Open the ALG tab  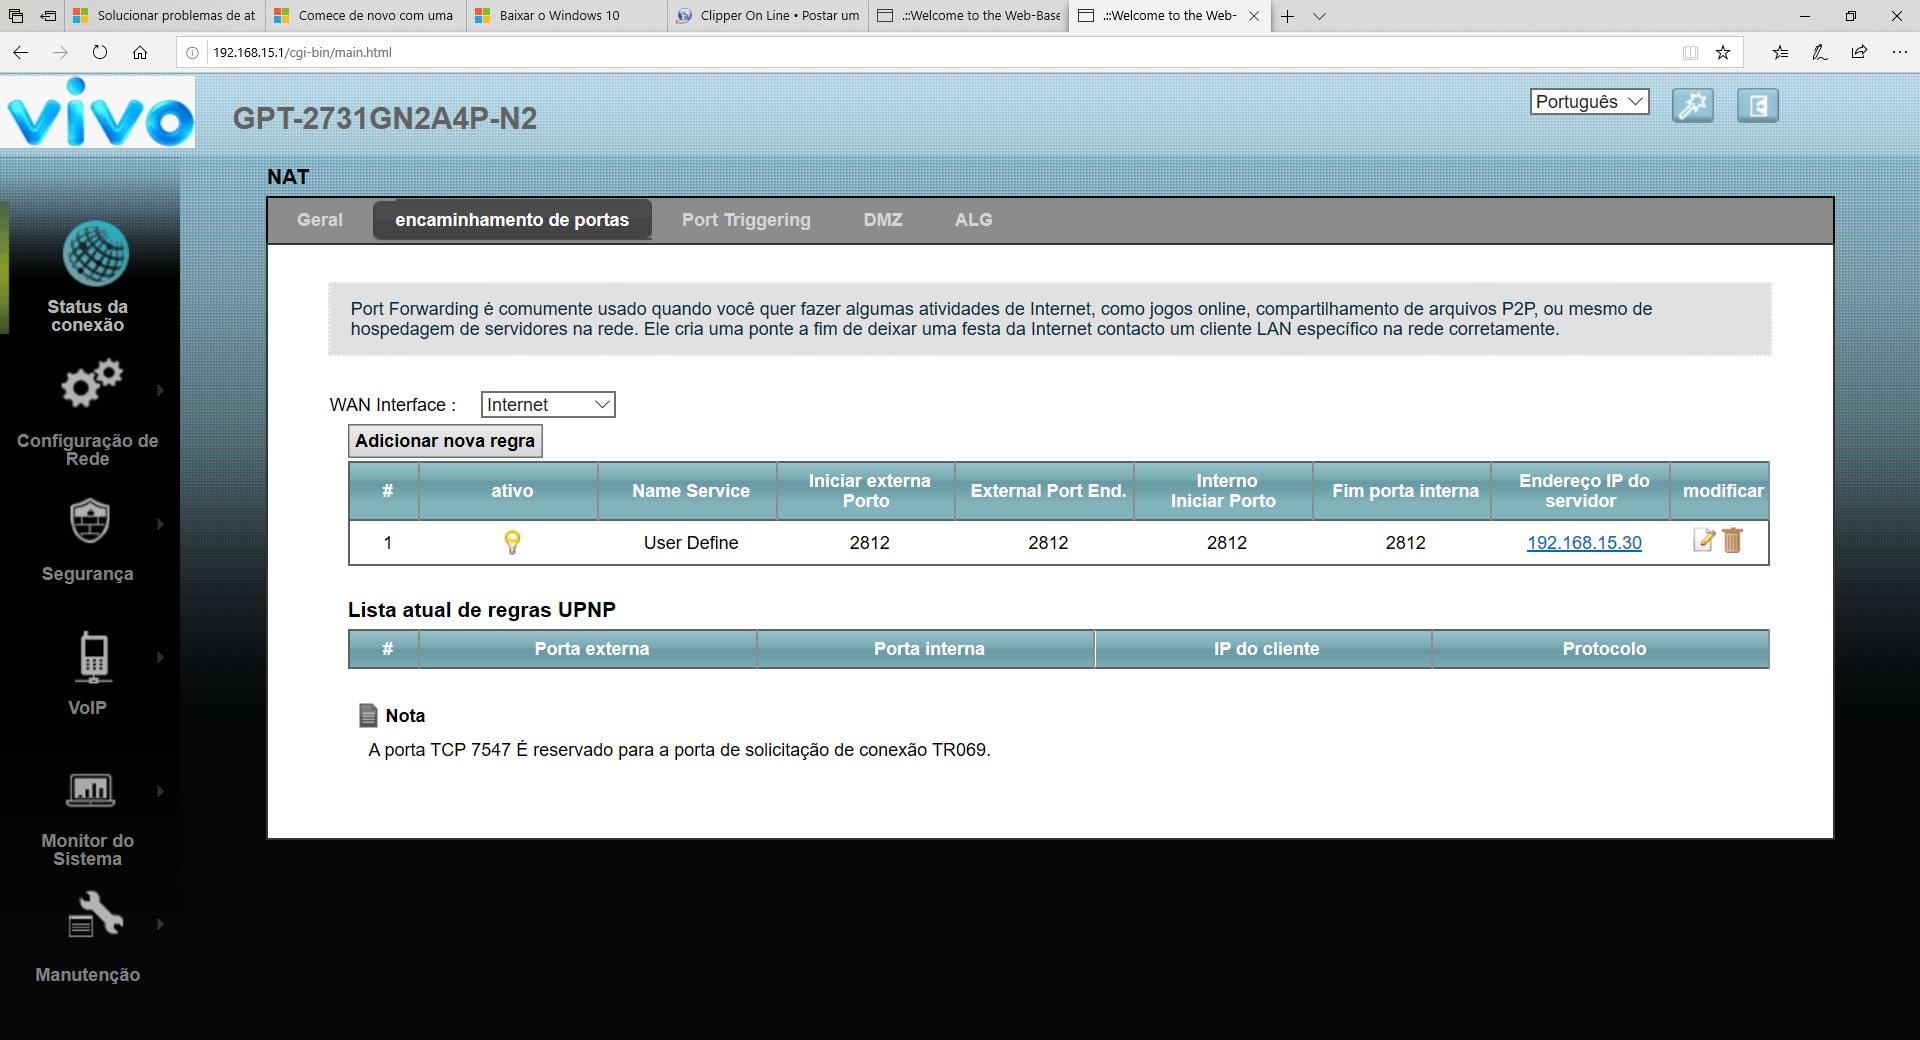(x=974, y=220)
